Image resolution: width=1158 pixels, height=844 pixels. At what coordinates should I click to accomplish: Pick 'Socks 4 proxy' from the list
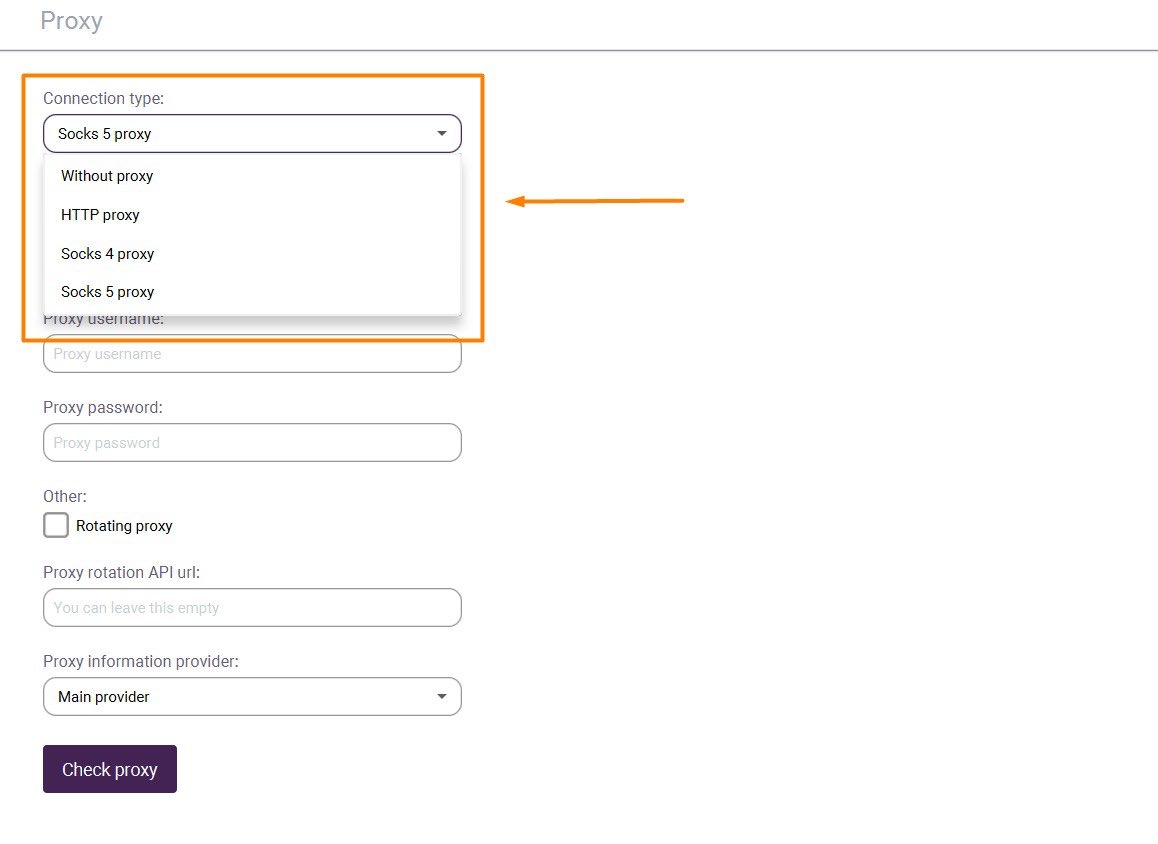252,253
